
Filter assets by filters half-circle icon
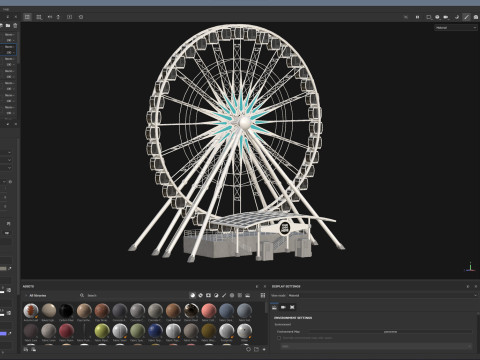tap(216, 295)
